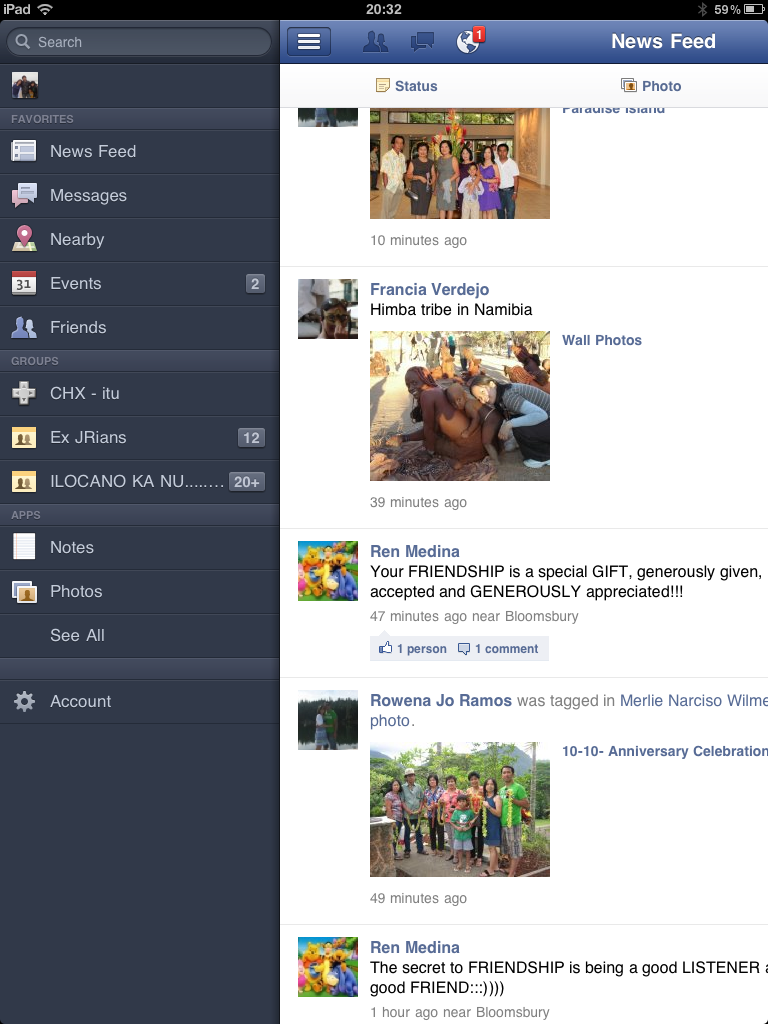Click the Ex JRians badge showing 12
Viewport: 768px width, 1024px height.
click(251, 438)
